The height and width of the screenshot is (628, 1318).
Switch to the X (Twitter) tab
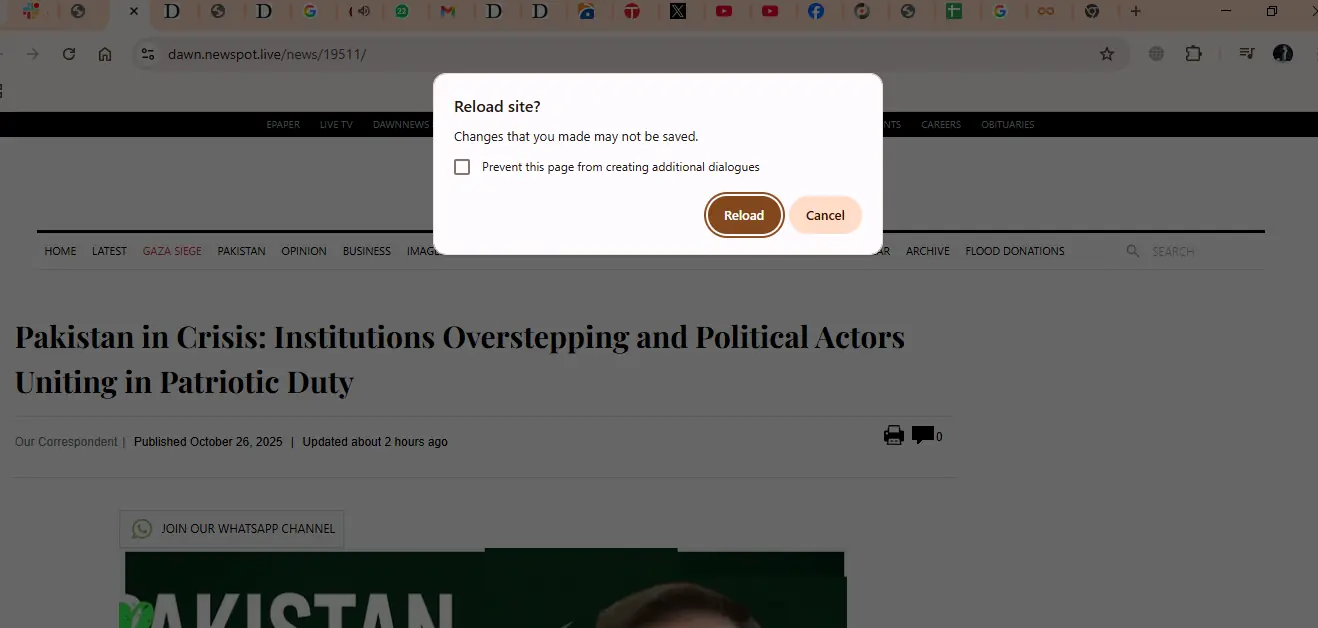tap(678, 12)
